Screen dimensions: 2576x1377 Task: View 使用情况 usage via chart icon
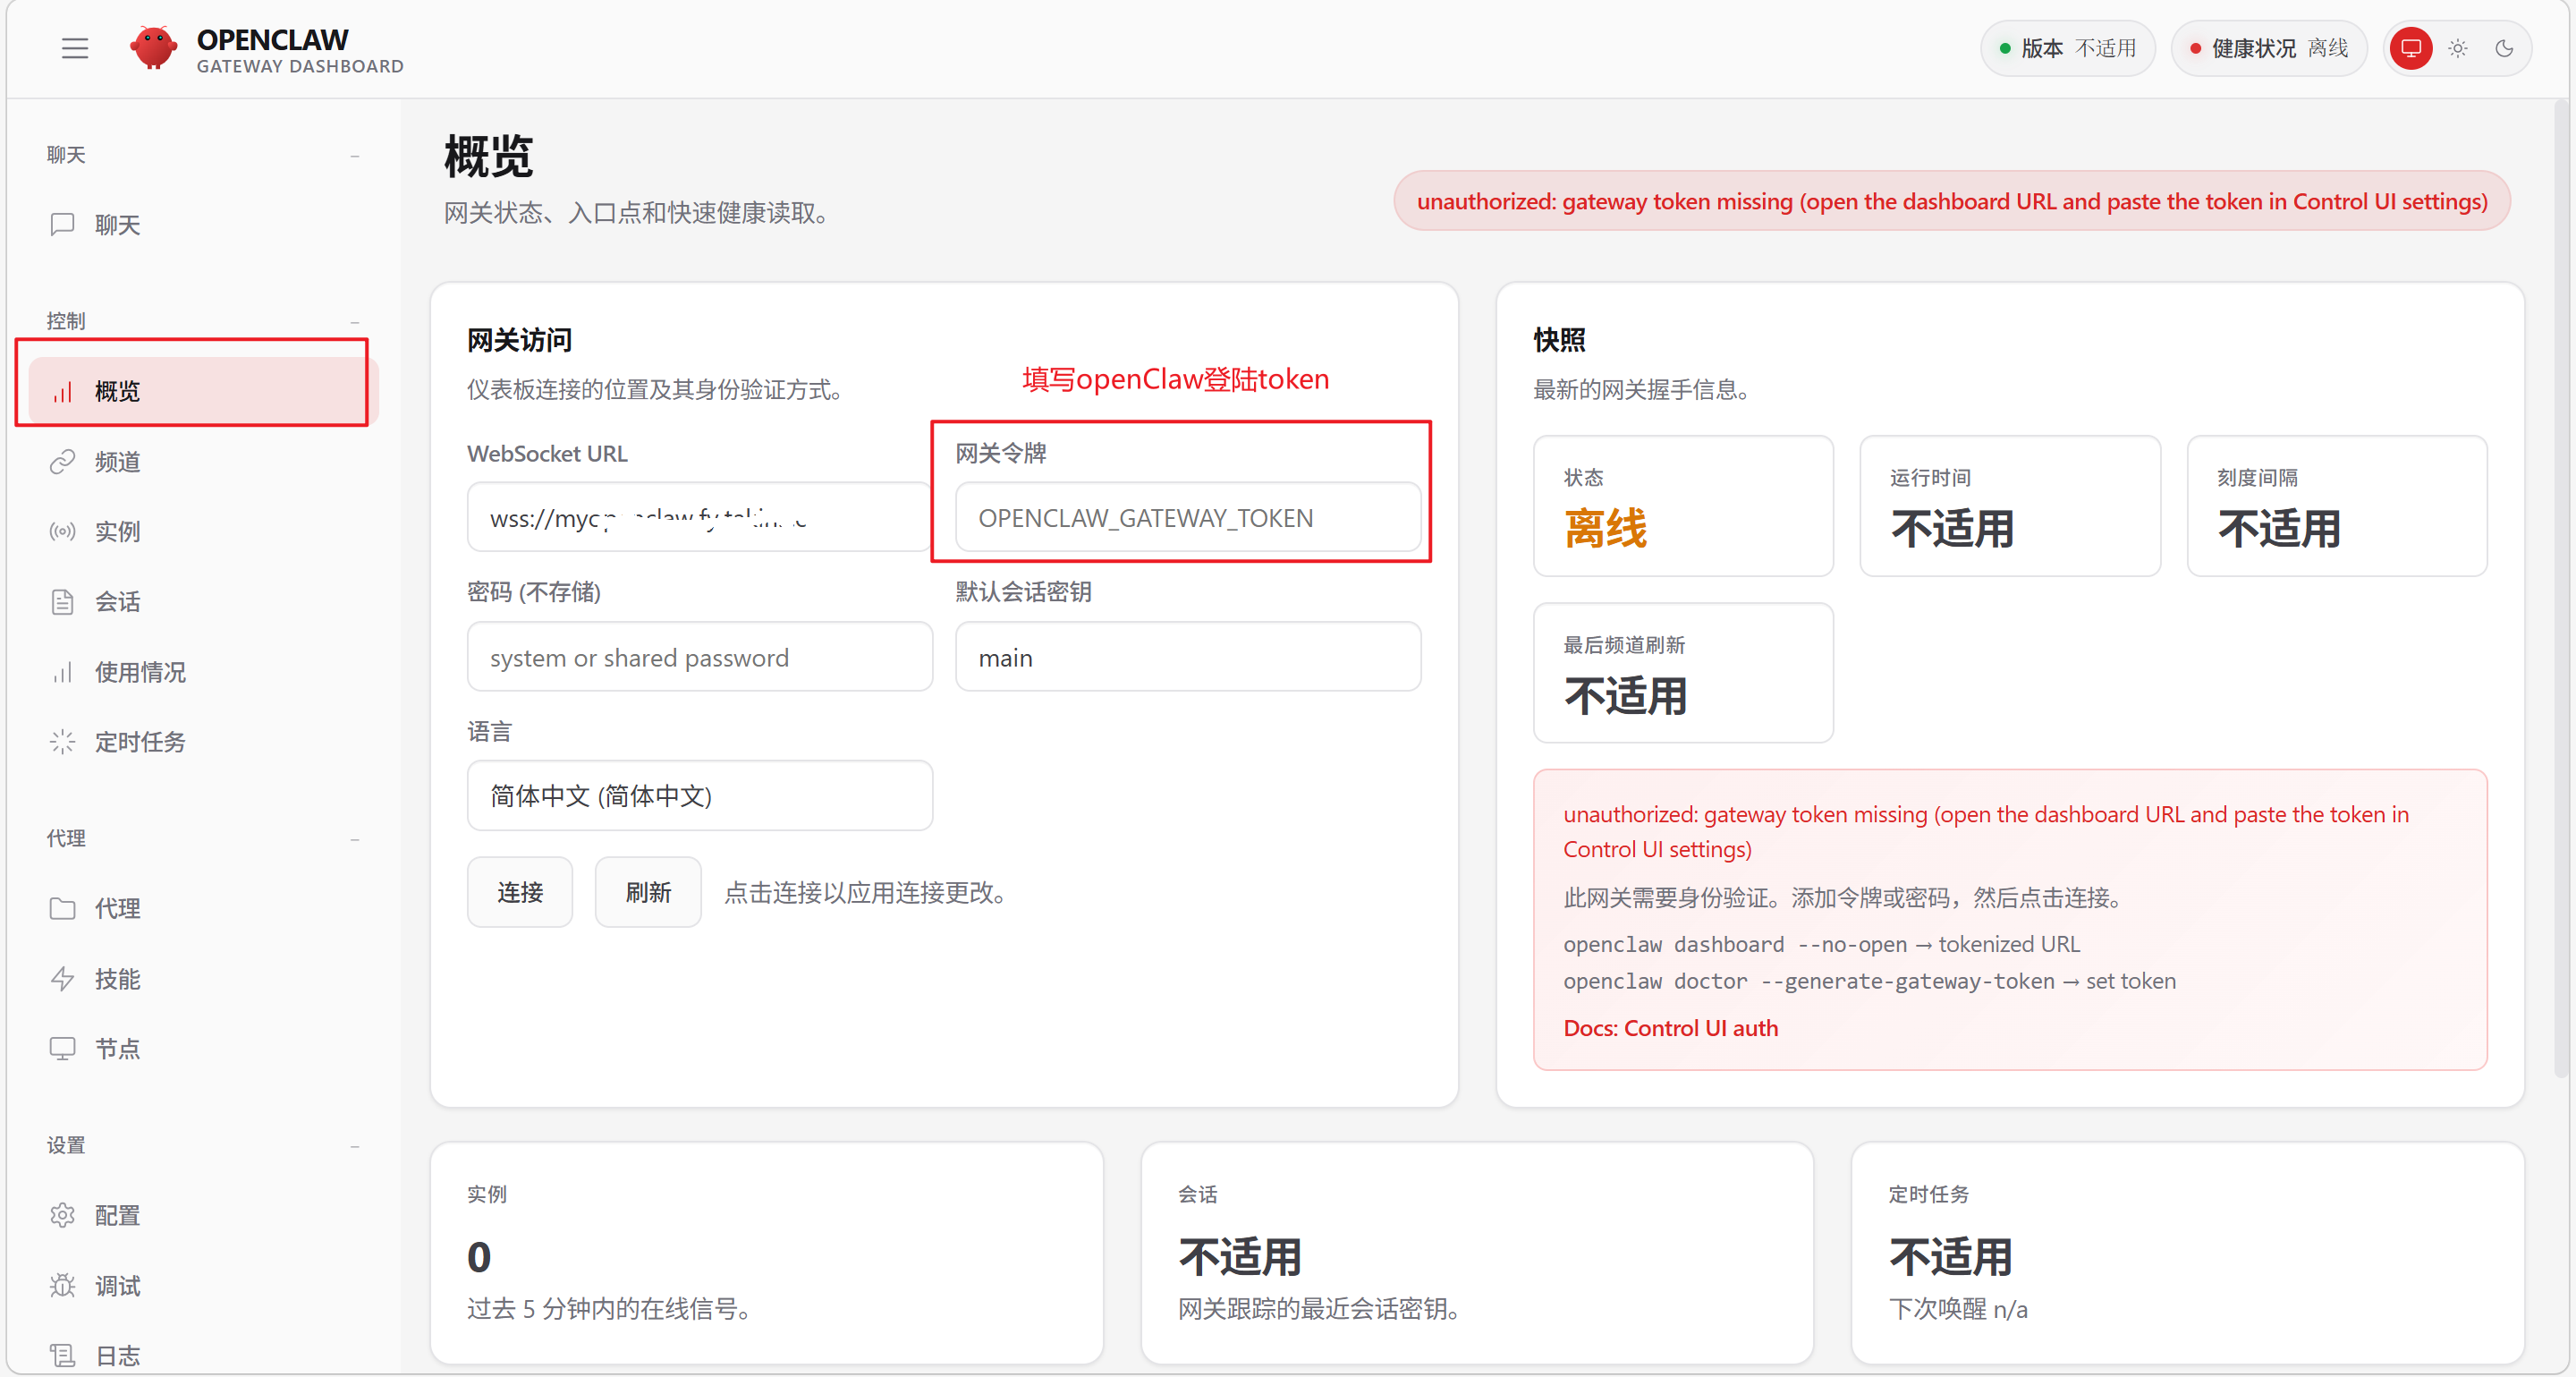pyautogui.click(x=62, y=671)
